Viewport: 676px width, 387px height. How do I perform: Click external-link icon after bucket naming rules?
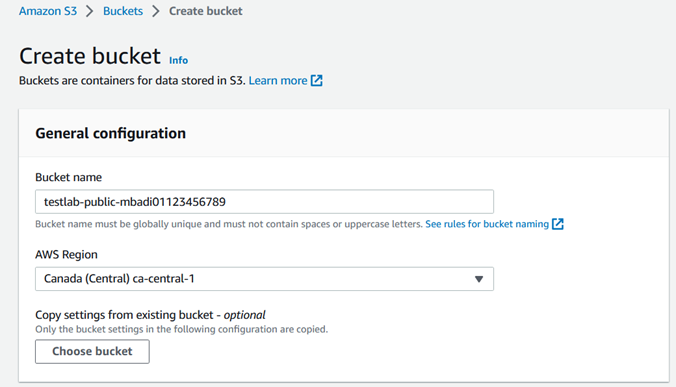pos(557,224)
